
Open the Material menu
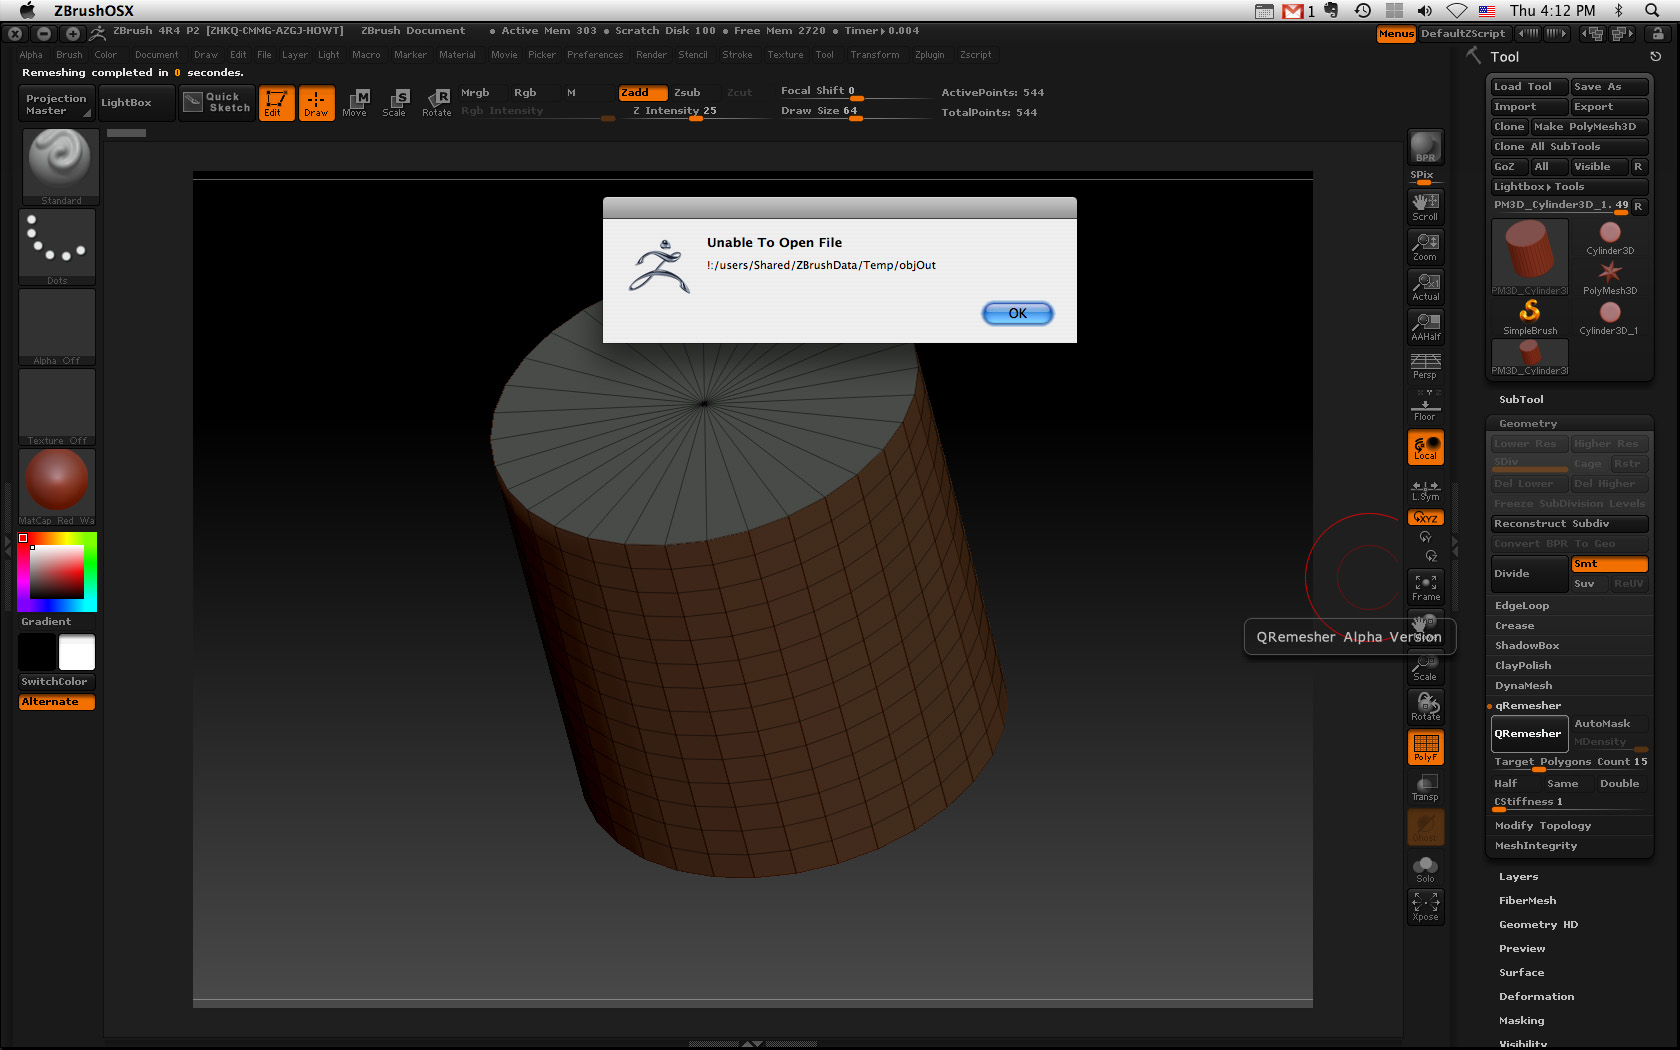click(457, 55)
